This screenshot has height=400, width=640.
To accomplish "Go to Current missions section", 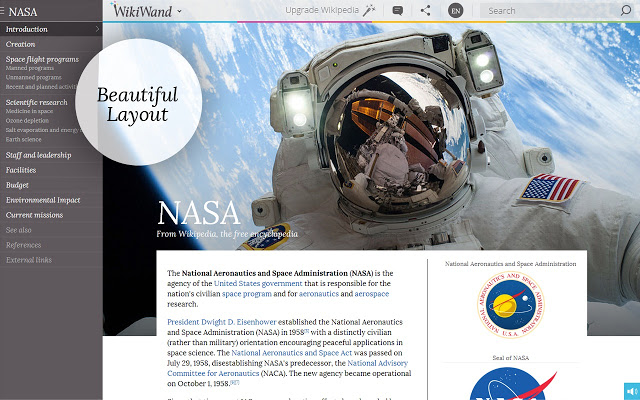I will point(34,215).
